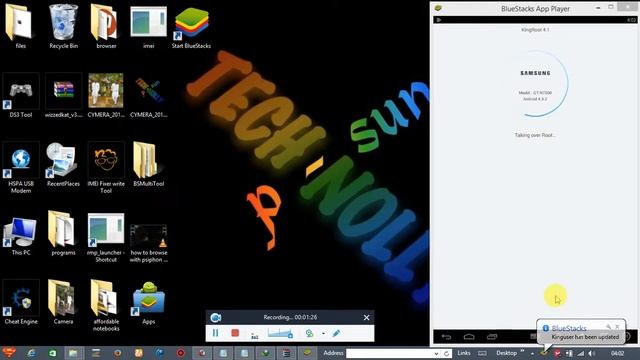Open the dropdown arrow beside webcam icon
Screen dimensions: 640x360
323,333
